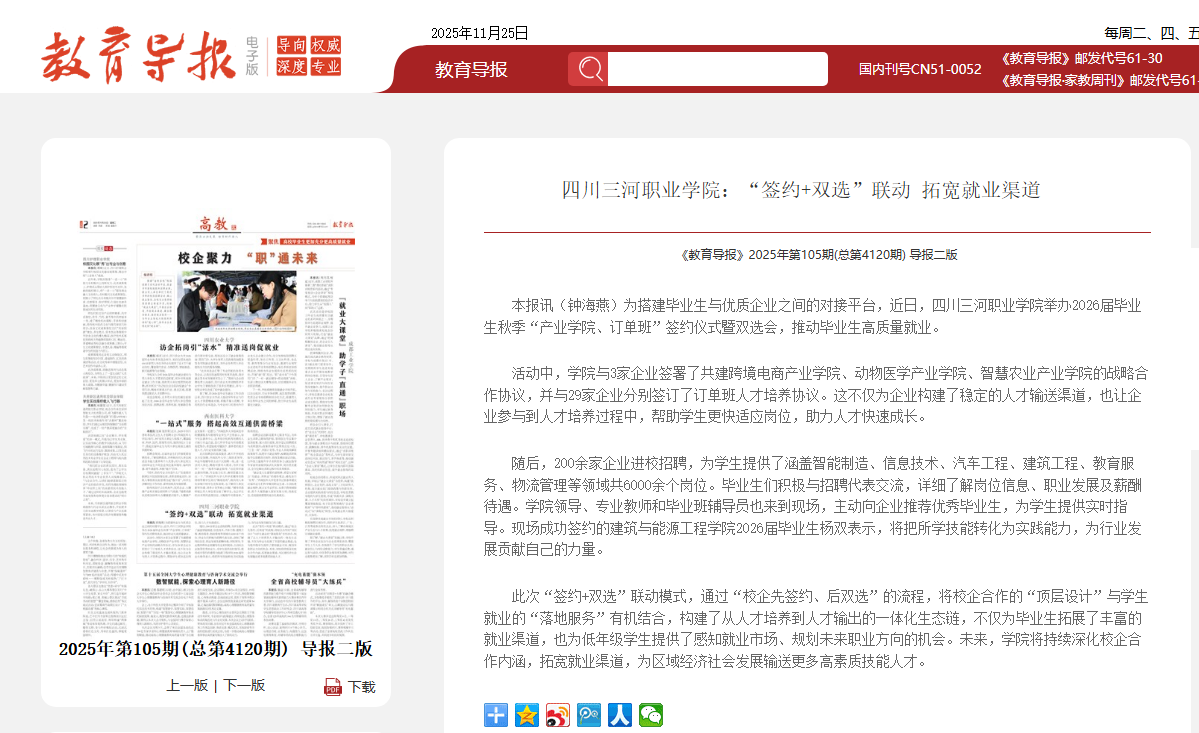Share the article to Qzone via star icon
This screenshot has width=1199, height=733.
pos(527,715)
